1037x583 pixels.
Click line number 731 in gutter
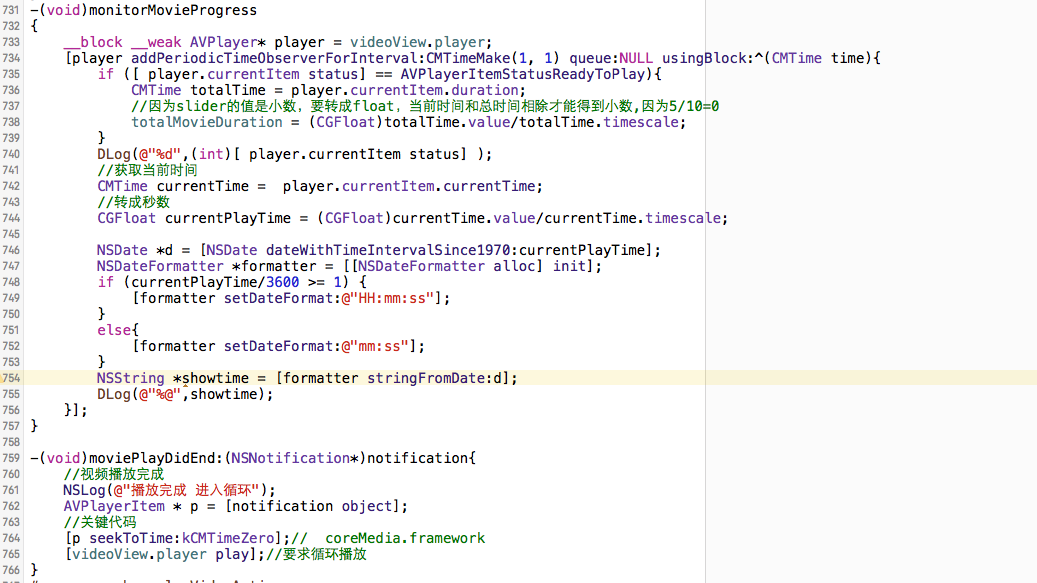pyautogui.click(x=11, y=10)
